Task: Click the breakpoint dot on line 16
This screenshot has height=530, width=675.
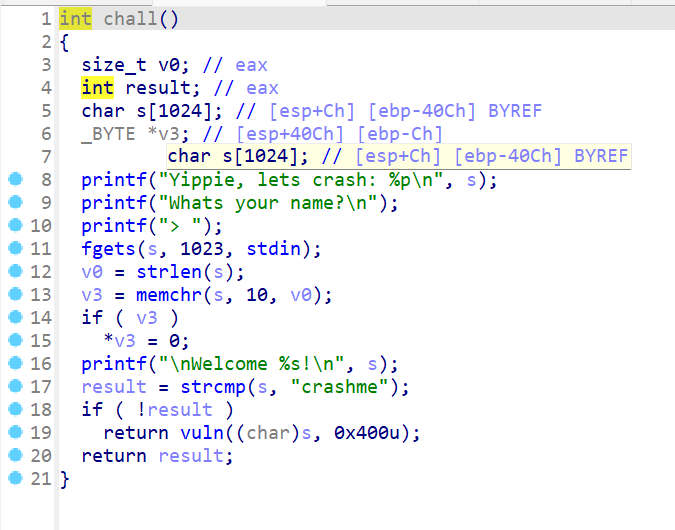Action: 15,364
